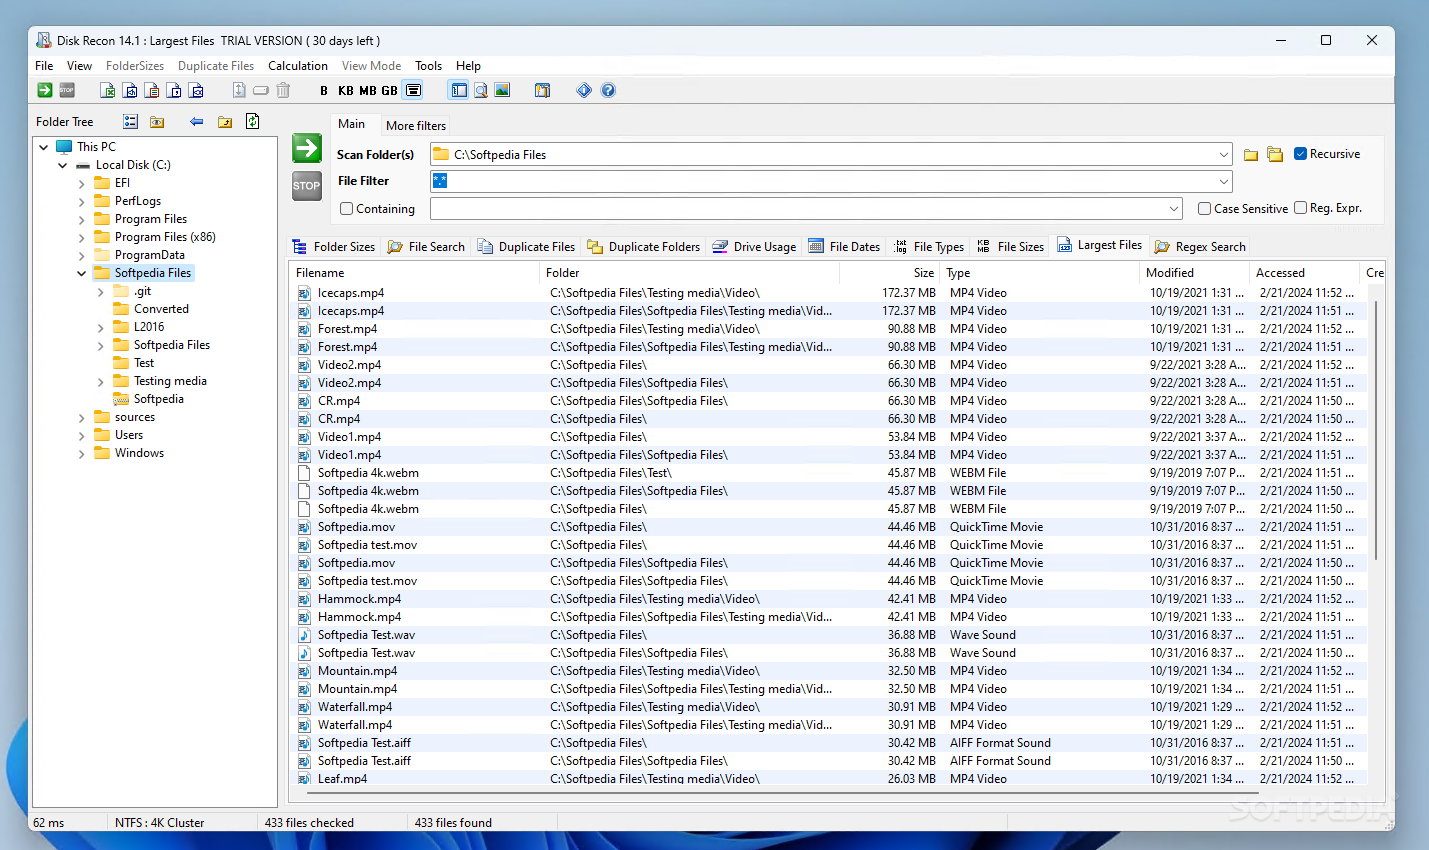The width and height of the screenshot is (1429, 850).
Task: Uncheck the Recursive checkbox
Action: pos(1301,154)
